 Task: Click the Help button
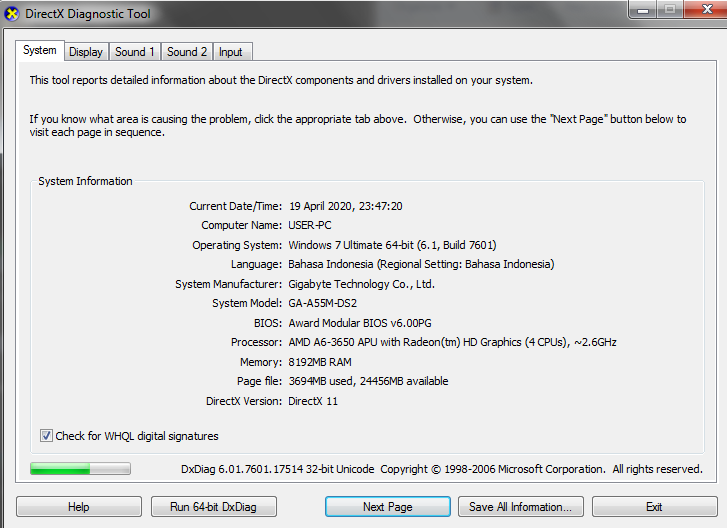pos(79,507)
